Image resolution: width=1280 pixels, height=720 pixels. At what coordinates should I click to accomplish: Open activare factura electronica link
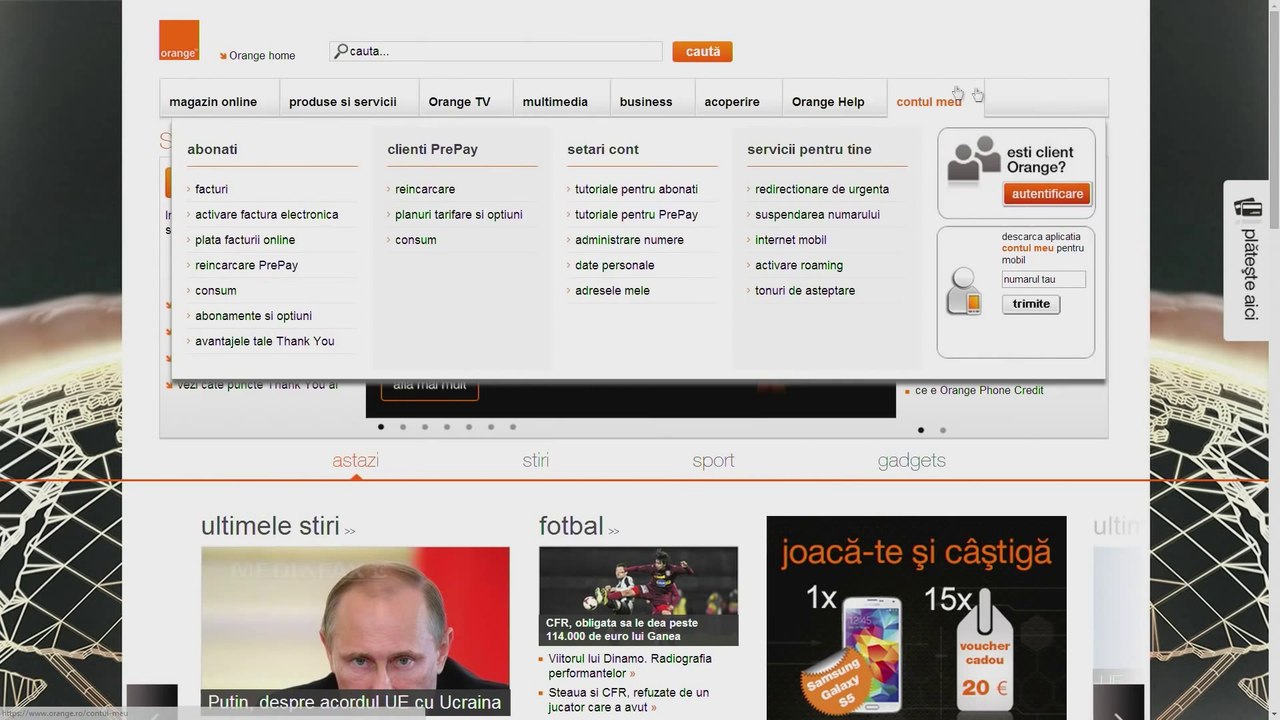pos(267,214)
